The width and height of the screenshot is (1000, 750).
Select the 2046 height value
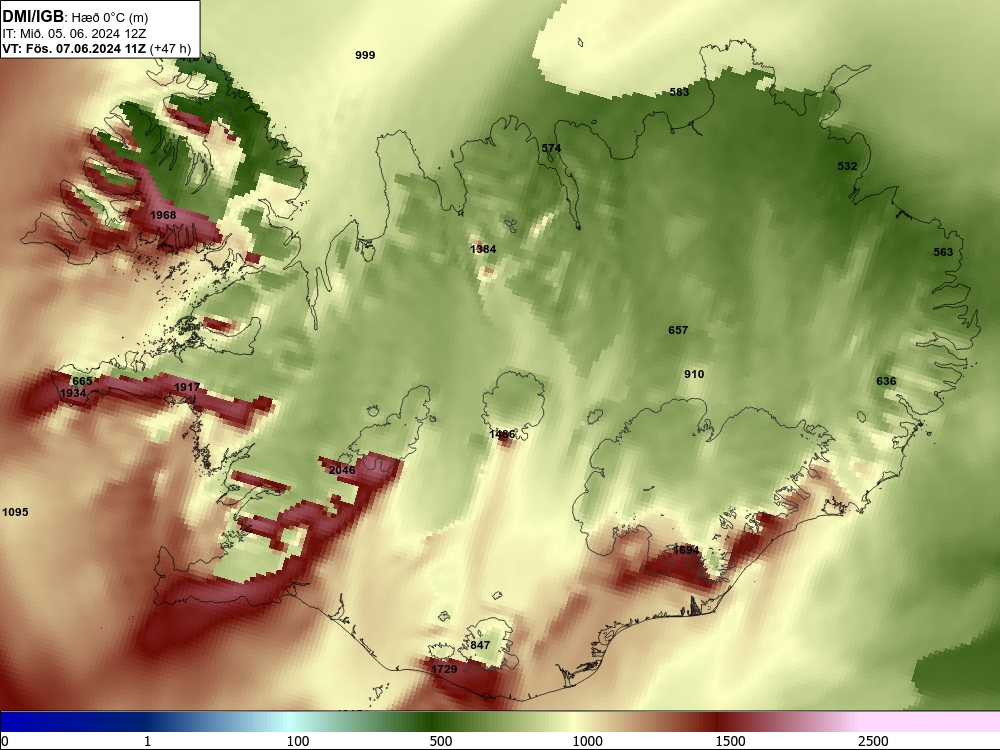pyautogui.click(x=342, y=470)
